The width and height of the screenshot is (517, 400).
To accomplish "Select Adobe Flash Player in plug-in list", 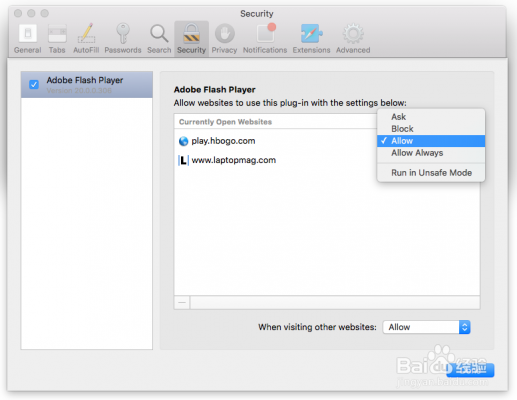I will [x=87, y=84].
